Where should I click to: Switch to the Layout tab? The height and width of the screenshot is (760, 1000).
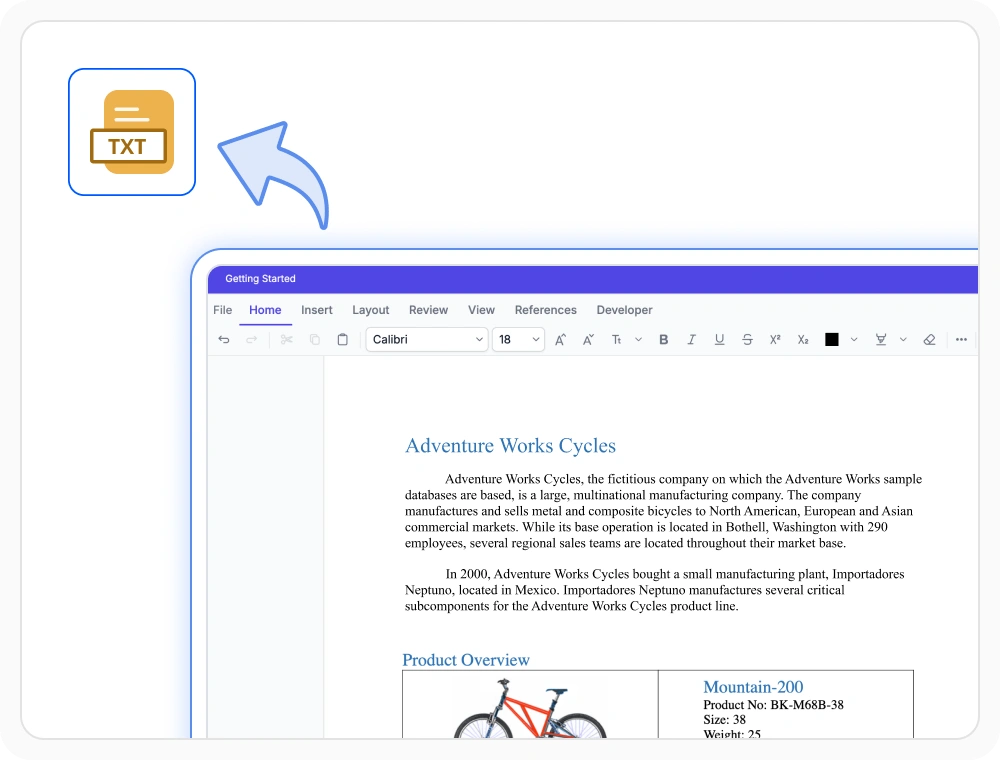371,310
